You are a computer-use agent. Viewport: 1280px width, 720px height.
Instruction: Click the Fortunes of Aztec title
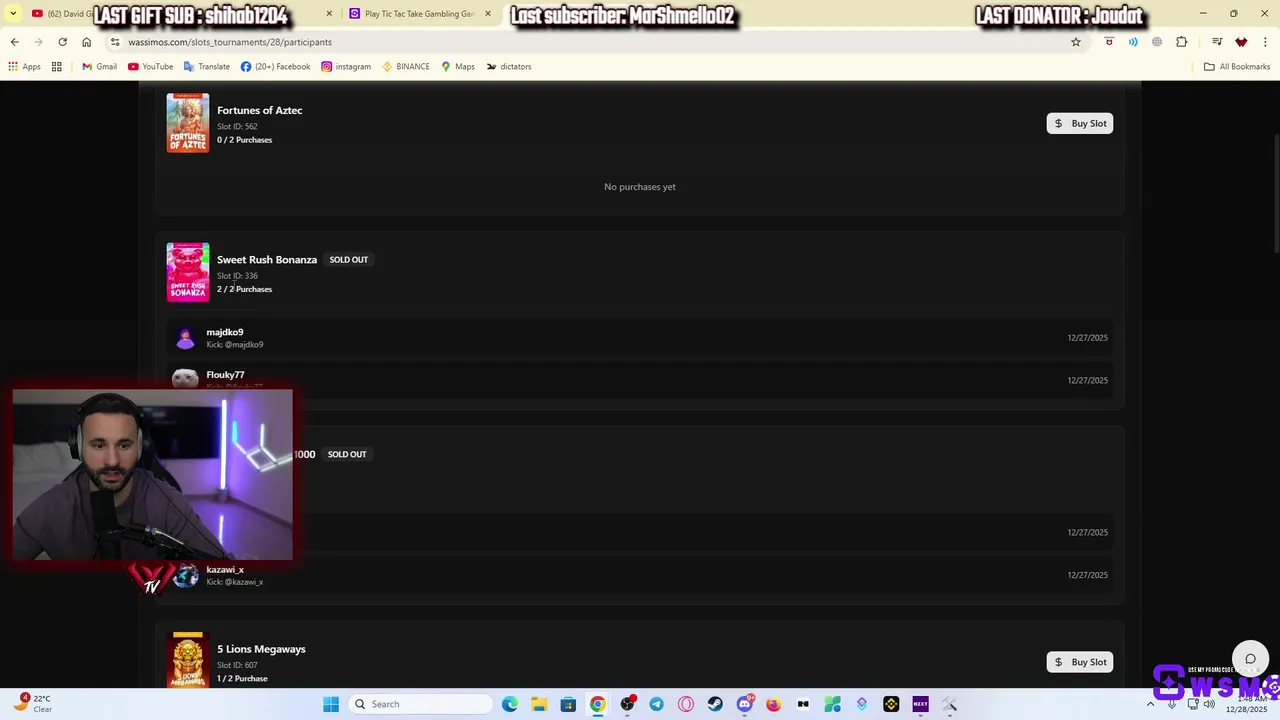coord(260,110)
